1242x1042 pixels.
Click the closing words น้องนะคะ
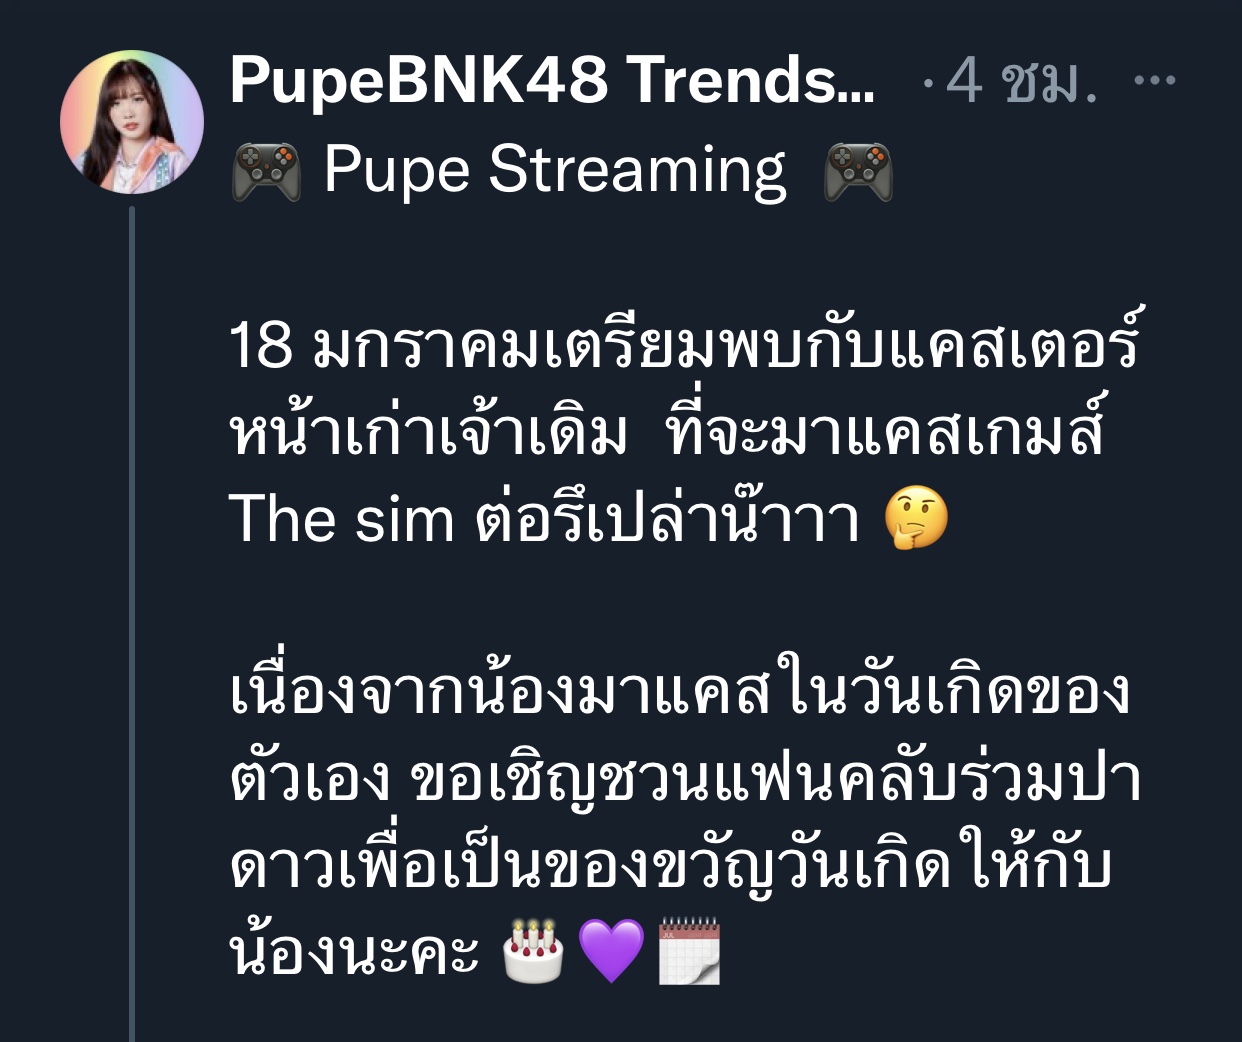tap(355, 952)
